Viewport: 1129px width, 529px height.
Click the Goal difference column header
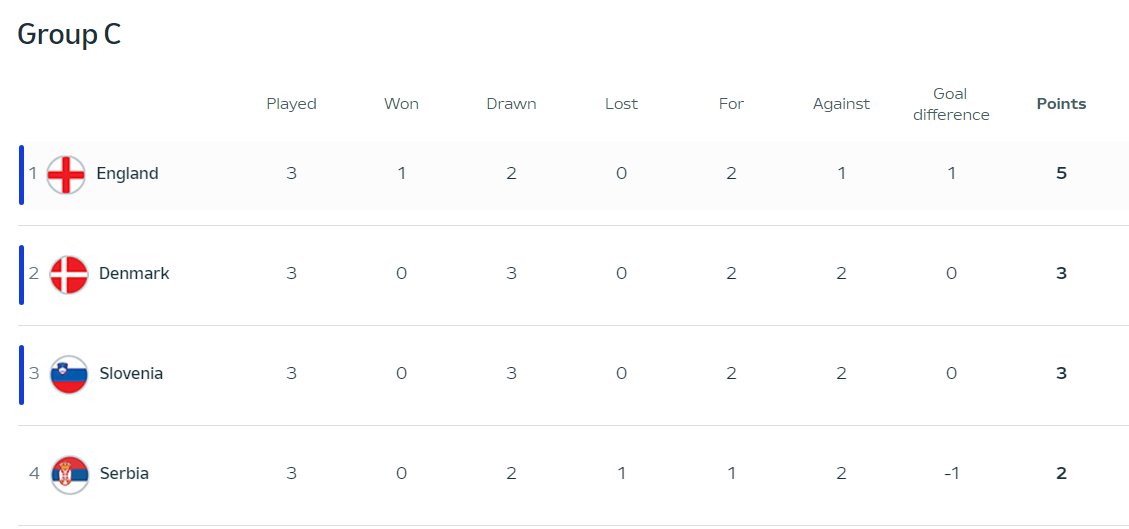951,104
